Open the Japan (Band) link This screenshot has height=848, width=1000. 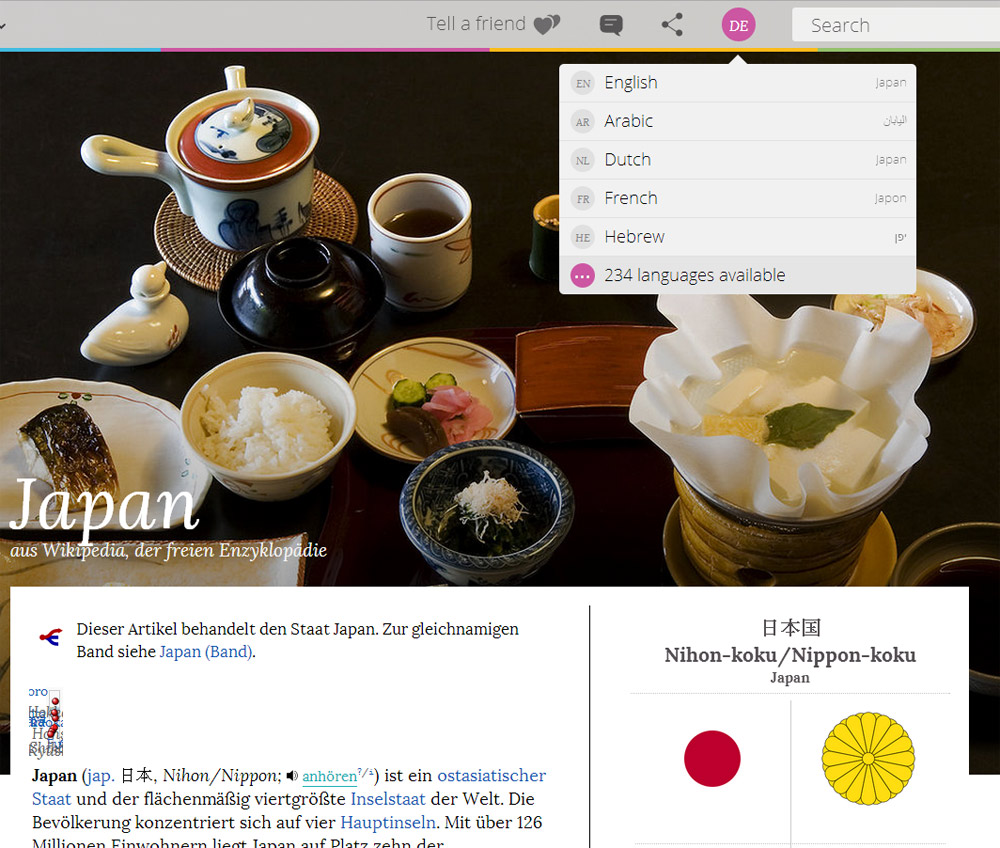(x=206, y=652)
